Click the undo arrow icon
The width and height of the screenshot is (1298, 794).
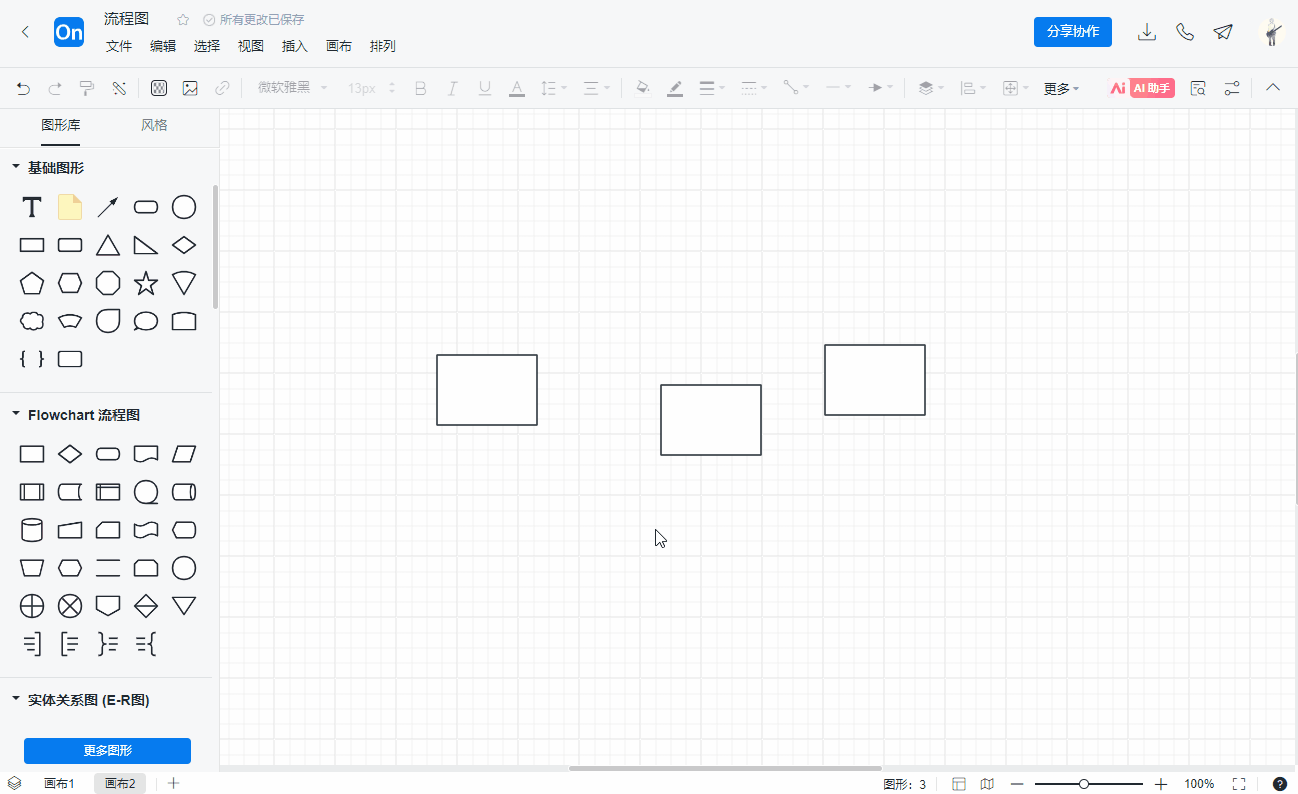pos(23,88)
